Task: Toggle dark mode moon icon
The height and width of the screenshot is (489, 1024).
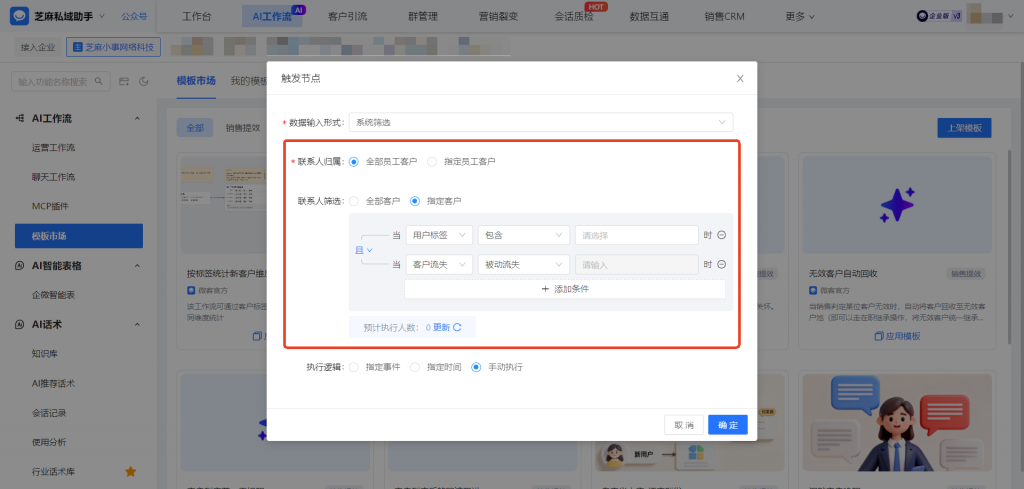Action: tap(144, 82)
